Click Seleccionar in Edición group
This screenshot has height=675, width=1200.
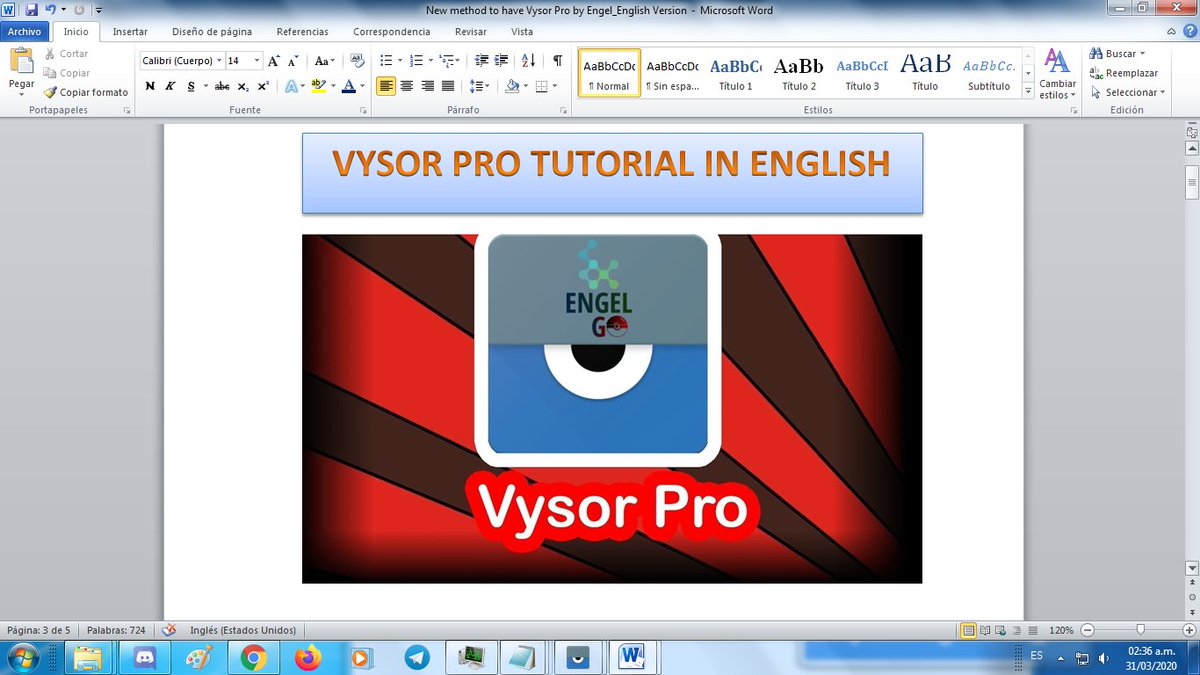[x=1128, y=92]
